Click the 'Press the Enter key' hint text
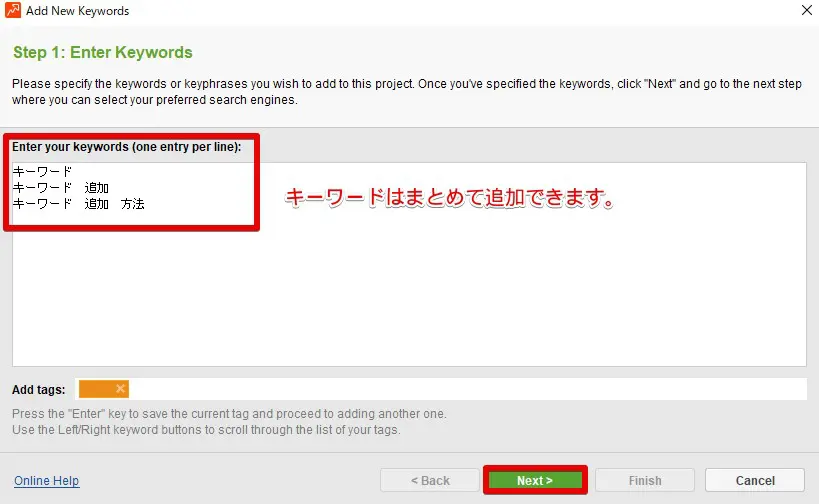This screenshot has height=504, width=819. tap(229, 414)
